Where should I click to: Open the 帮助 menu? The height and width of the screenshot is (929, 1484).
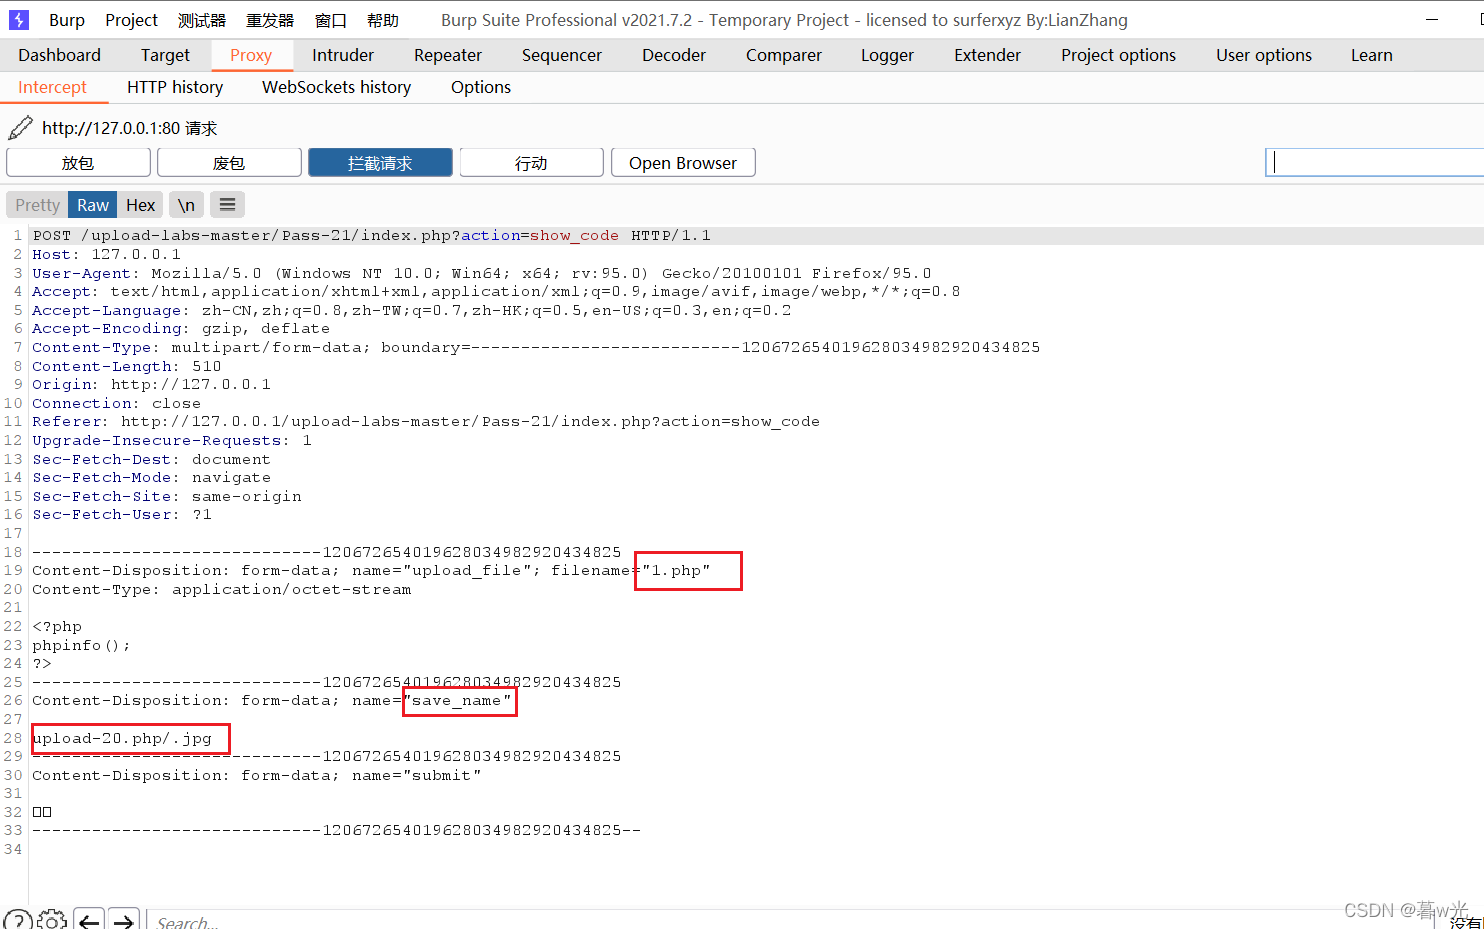pyautogui.click(x=383, y=20)
